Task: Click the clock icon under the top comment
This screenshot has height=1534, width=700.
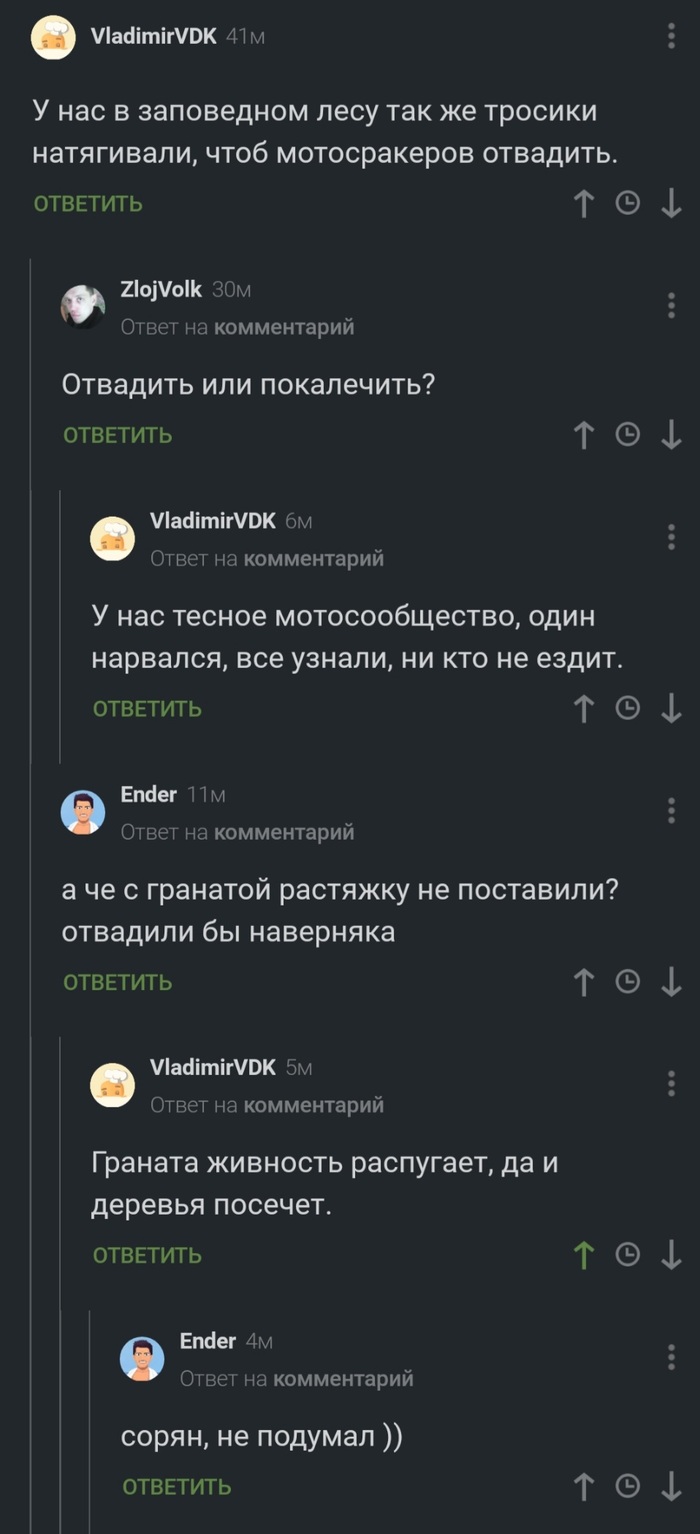Action: click(627, 203)
